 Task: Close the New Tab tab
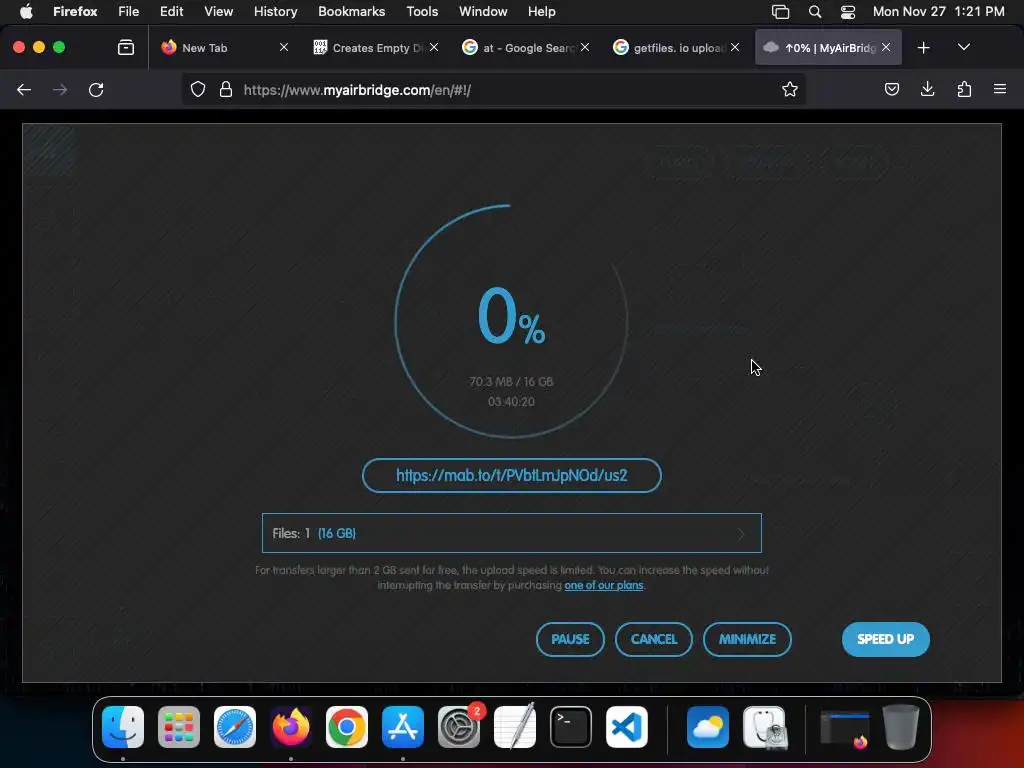click(284, 48)
